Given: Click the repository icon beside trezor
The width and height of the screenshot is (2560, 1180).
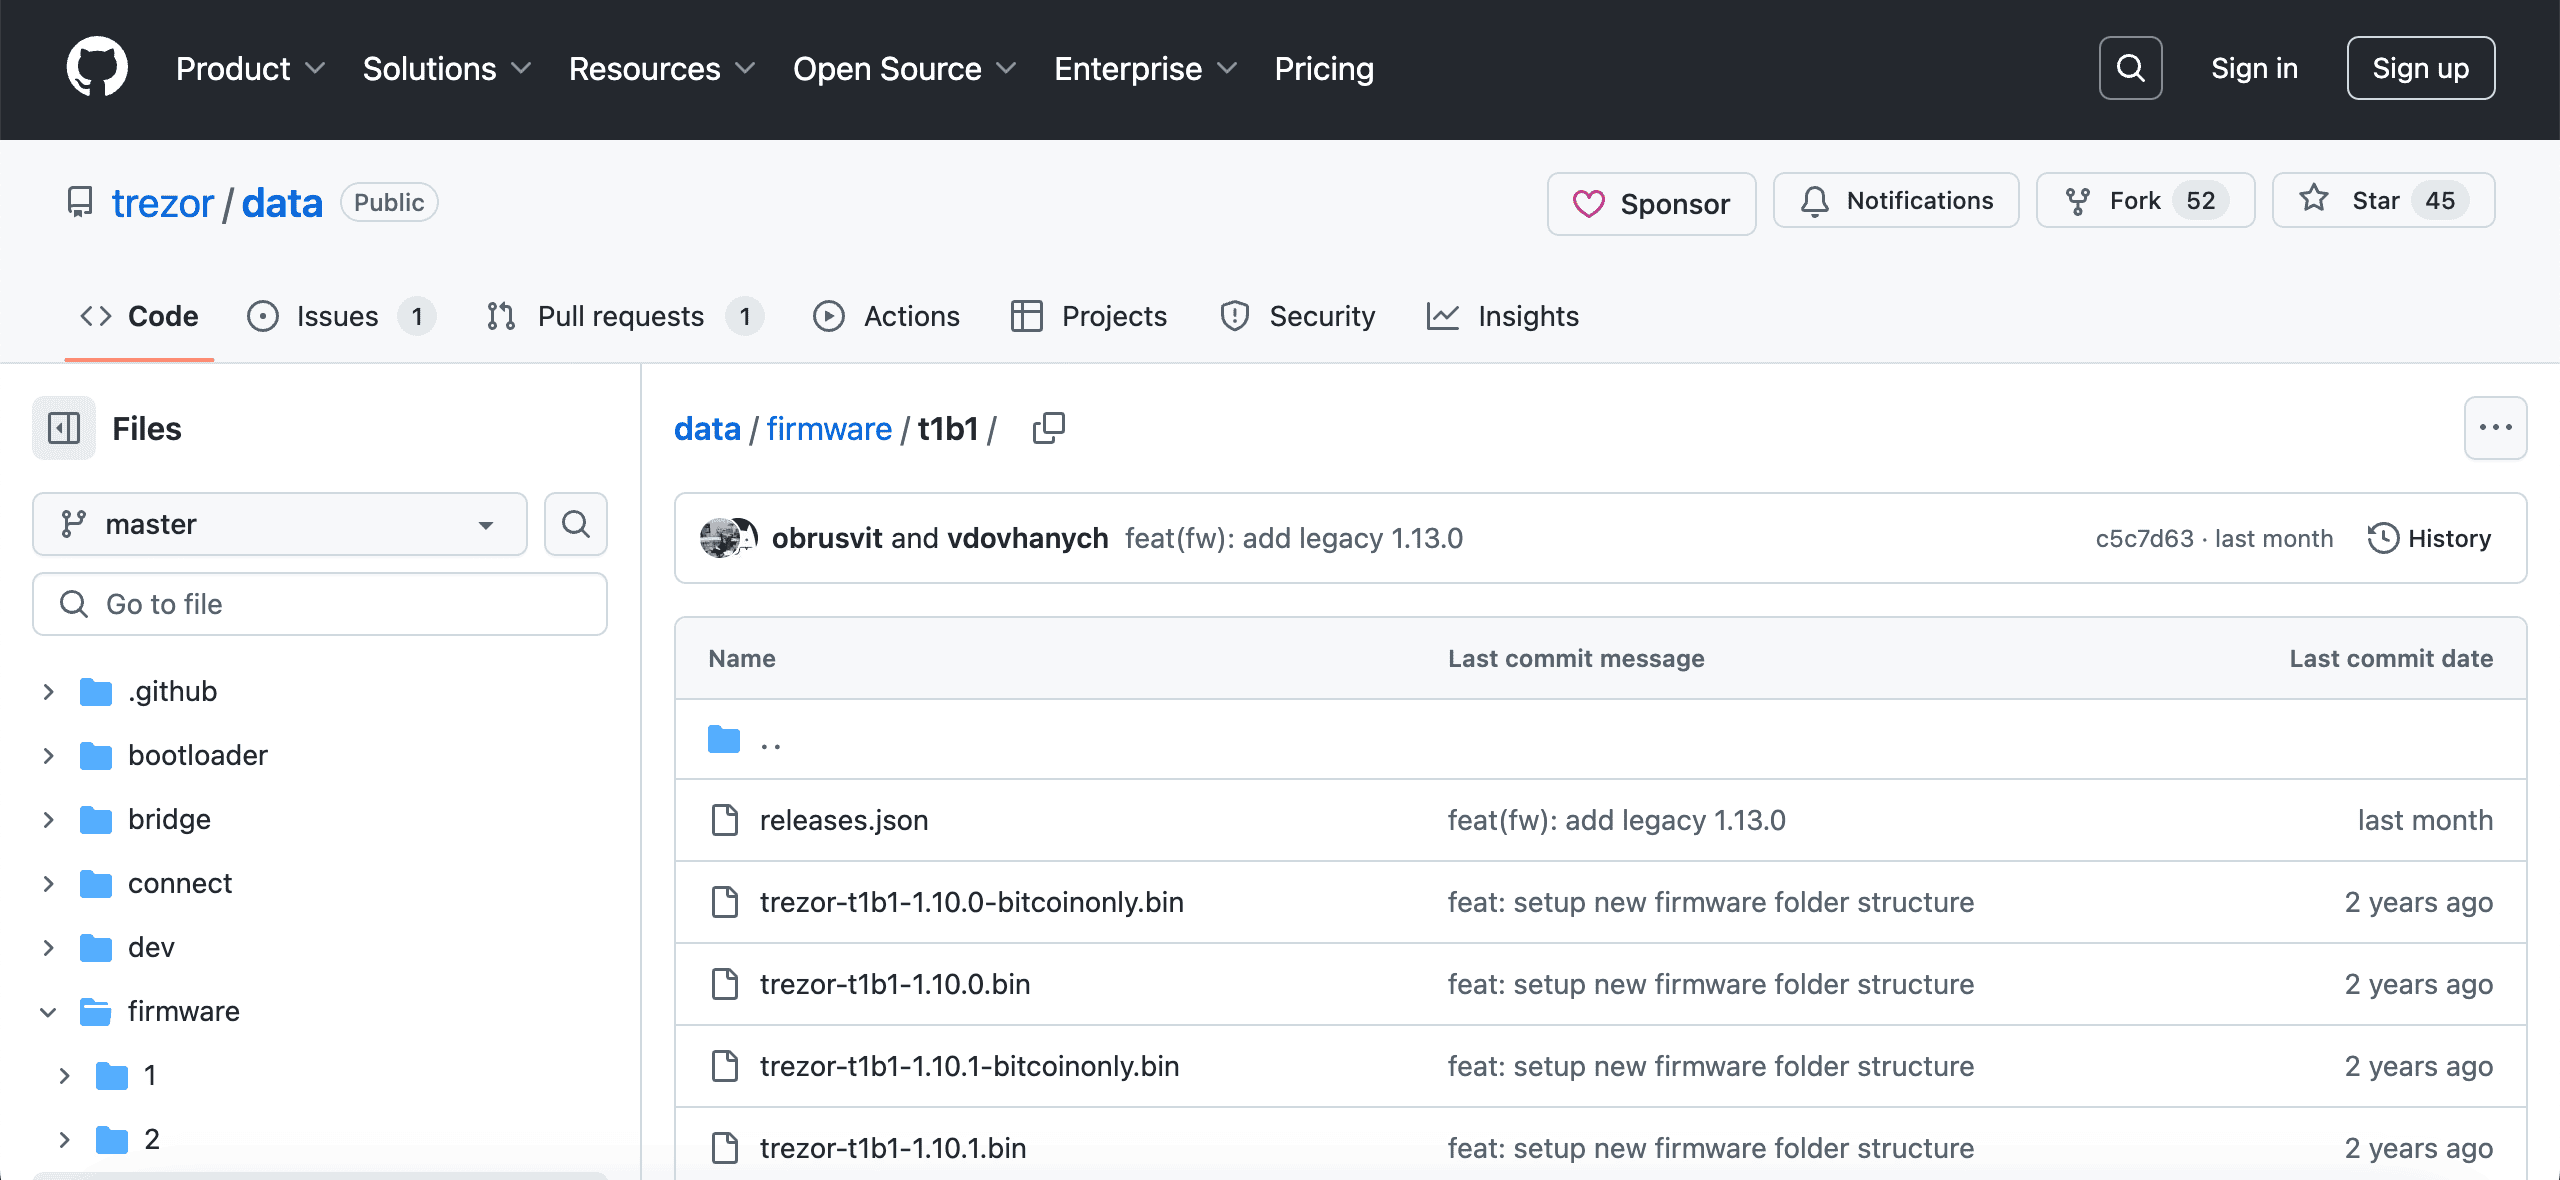Looking at the screenshot, I should click(x=80, y=202).
